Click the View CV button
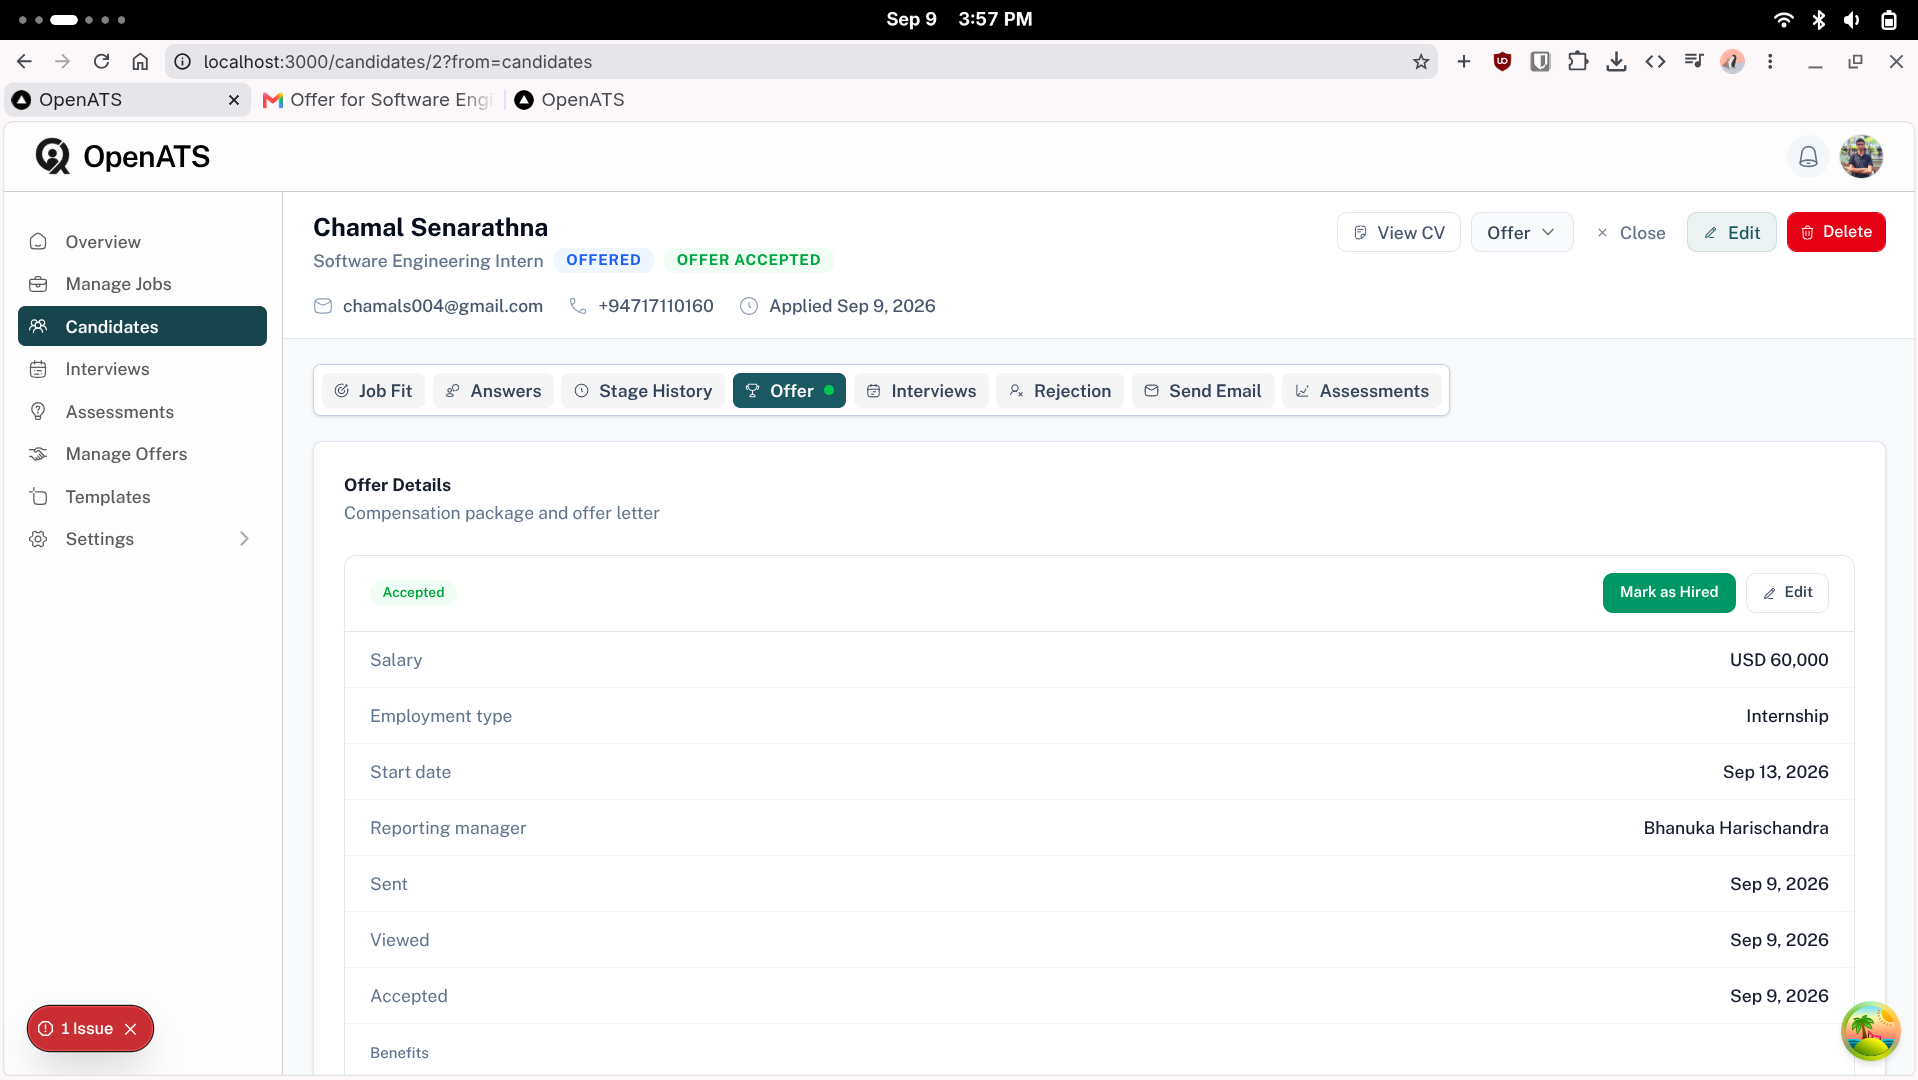 pos(1398,232)
